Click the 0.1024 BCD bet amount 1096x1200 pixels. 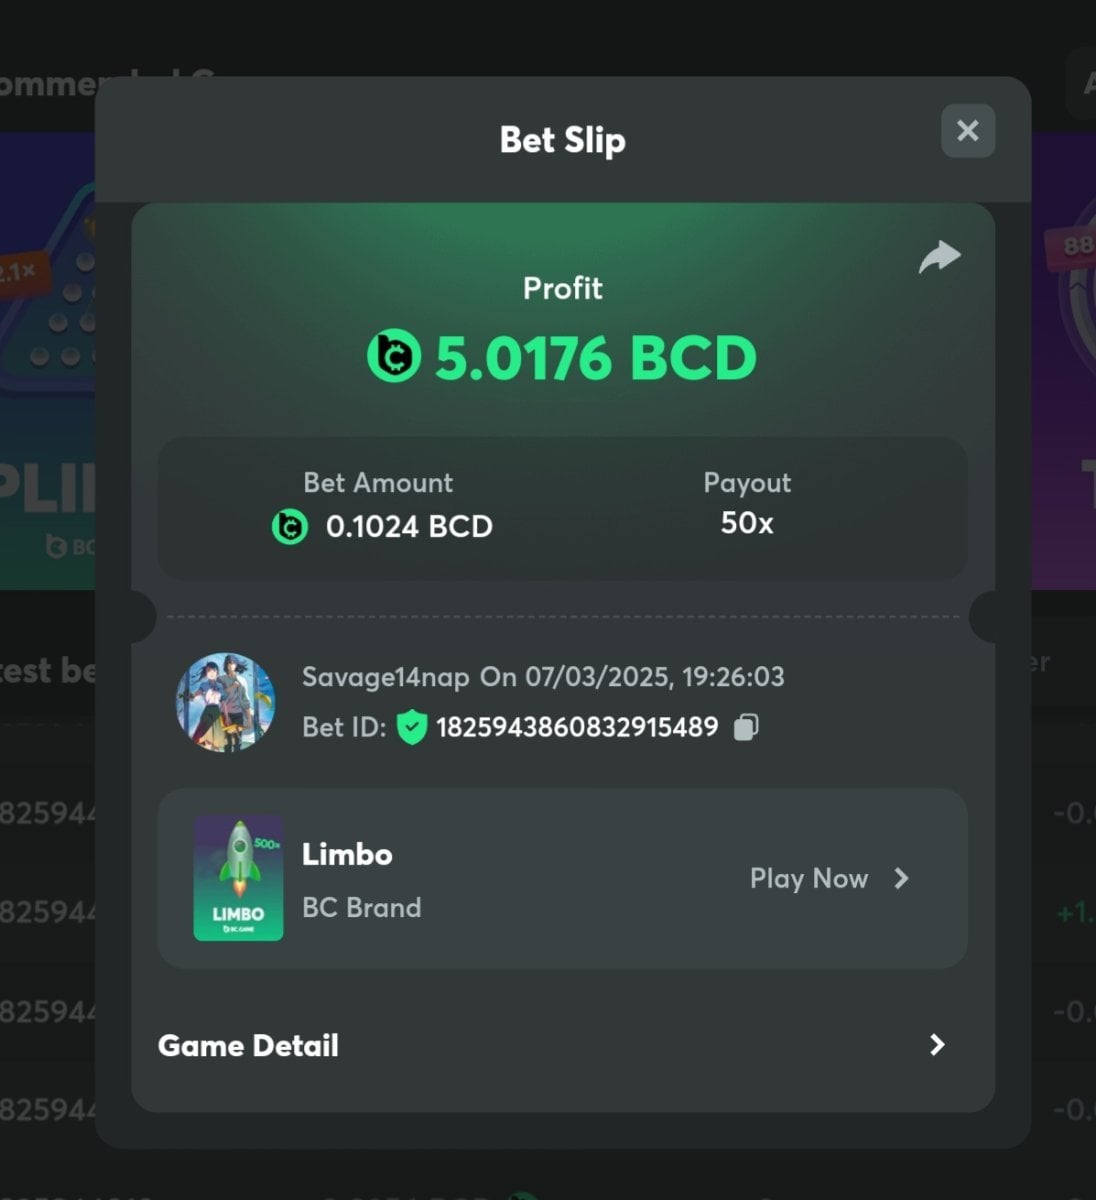409,526
